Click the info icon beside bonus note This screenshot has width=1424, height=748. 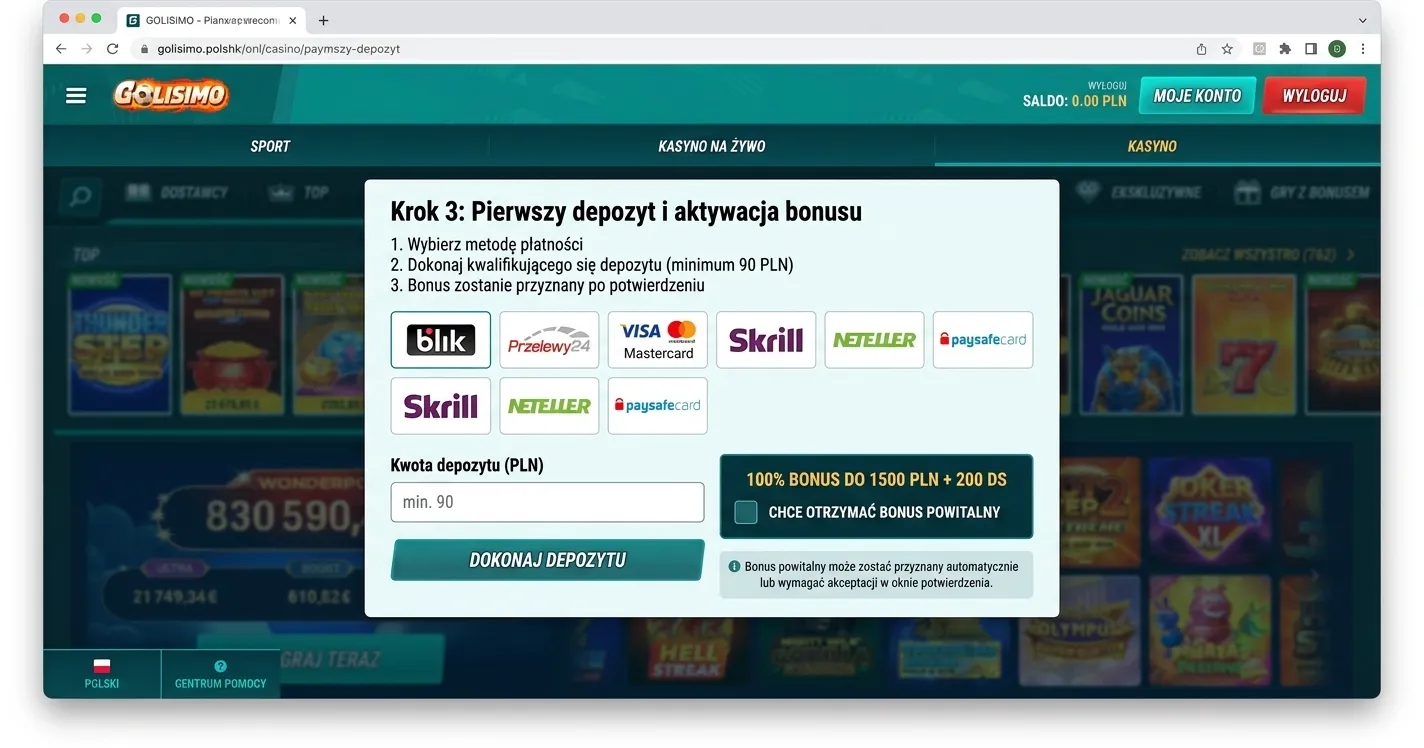[735, 566]
